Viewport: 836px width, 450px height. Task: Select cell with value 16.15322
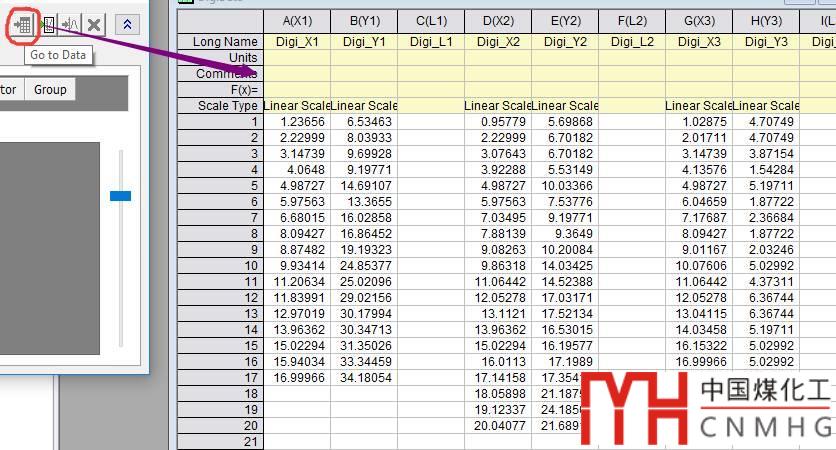click(x=700, y=345)
